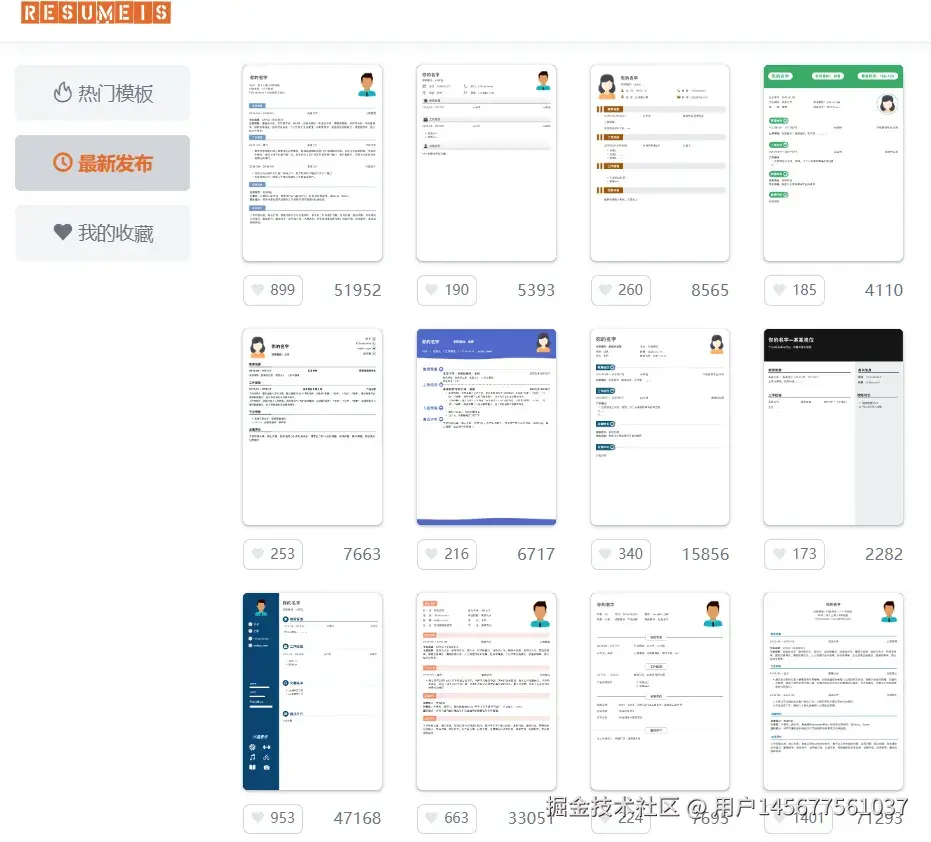
Task: Like the template with 663 likes
Action: (446, 818)
